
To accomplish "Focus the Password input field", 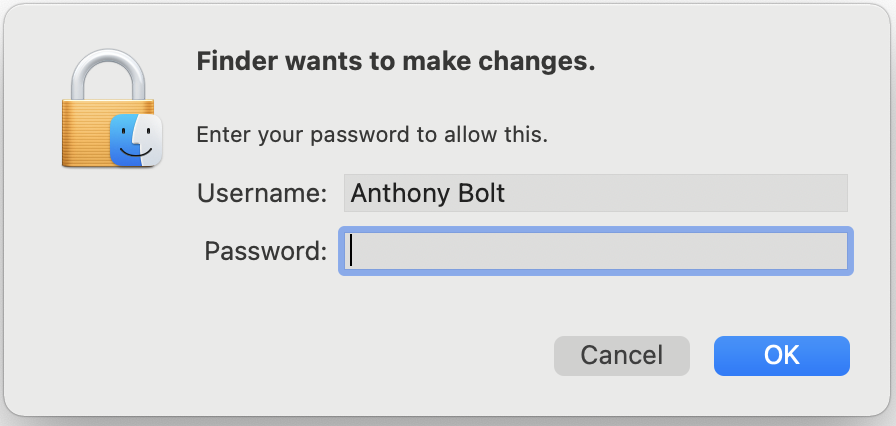I will pos(596,251).
